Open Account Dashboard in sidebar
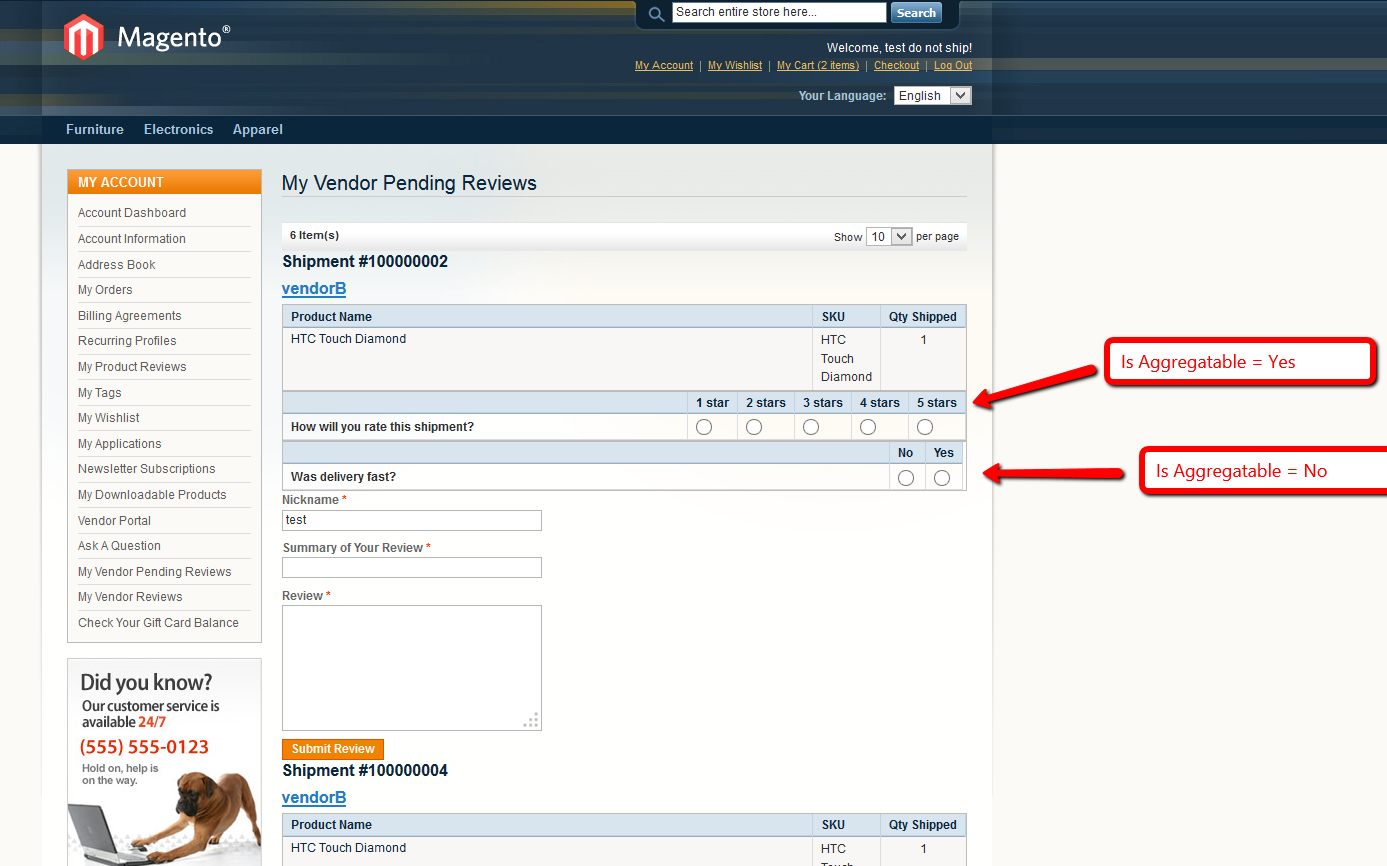This screenshot has width=1387, height=866. click(132, 213)
